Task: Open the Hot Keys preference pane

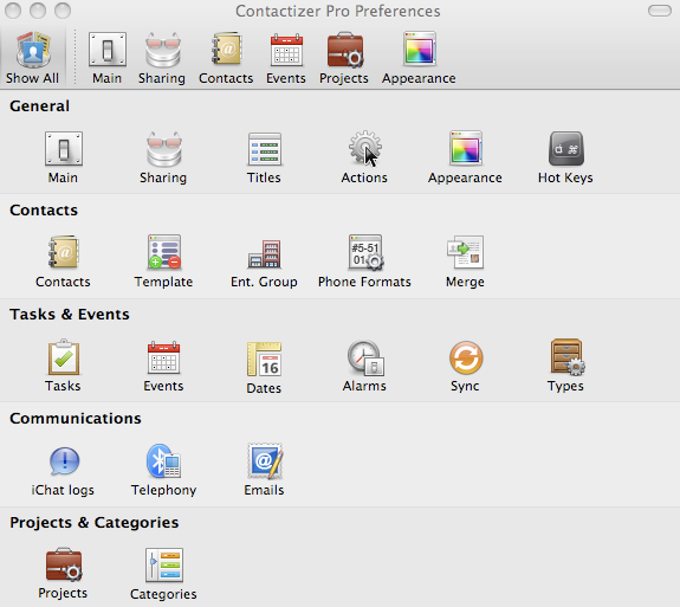Action: pyautogui.click(x=566, y=157)
